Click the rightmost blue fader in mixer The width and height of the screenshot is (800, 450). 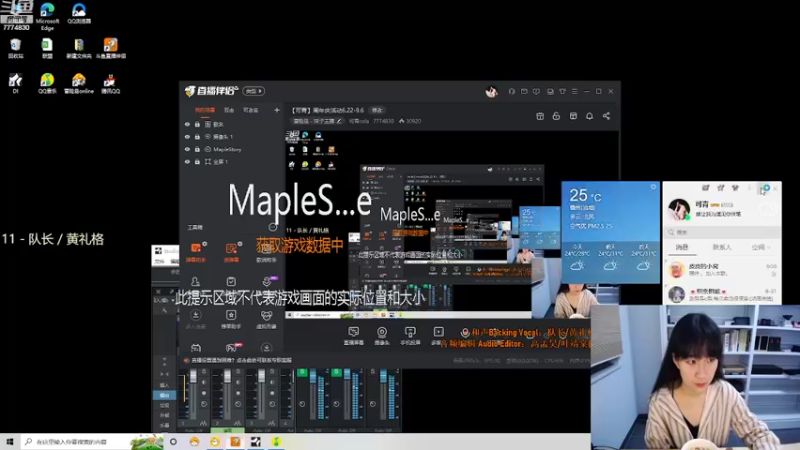point(383,378)
